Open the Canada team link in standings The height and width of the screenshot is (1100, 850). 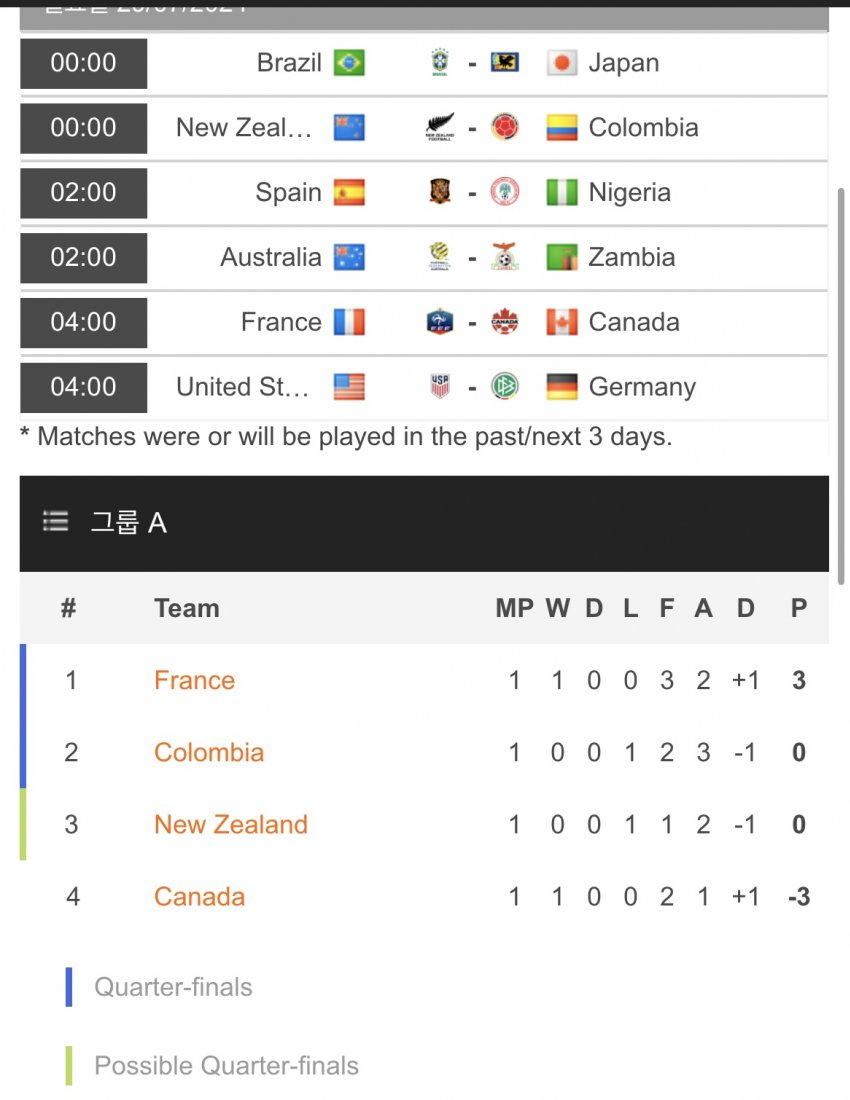point(199,897)
